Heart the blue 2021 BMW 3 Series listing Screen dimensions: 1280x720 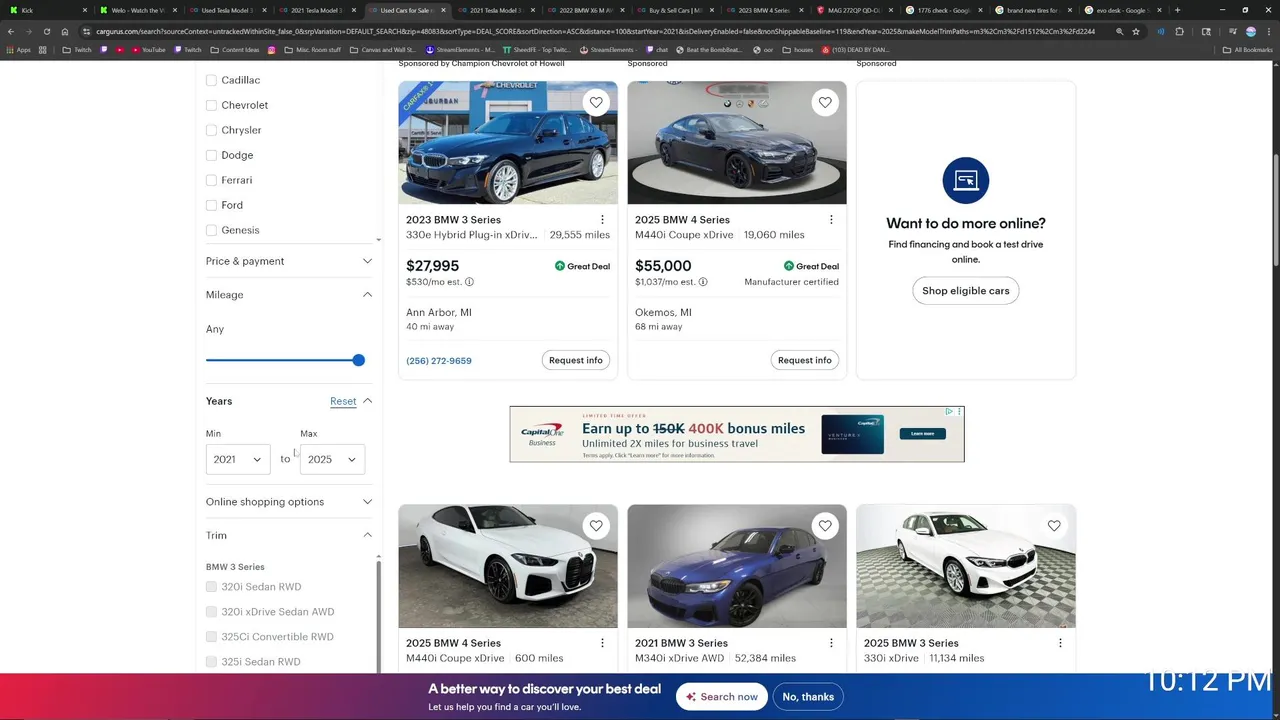825,525
